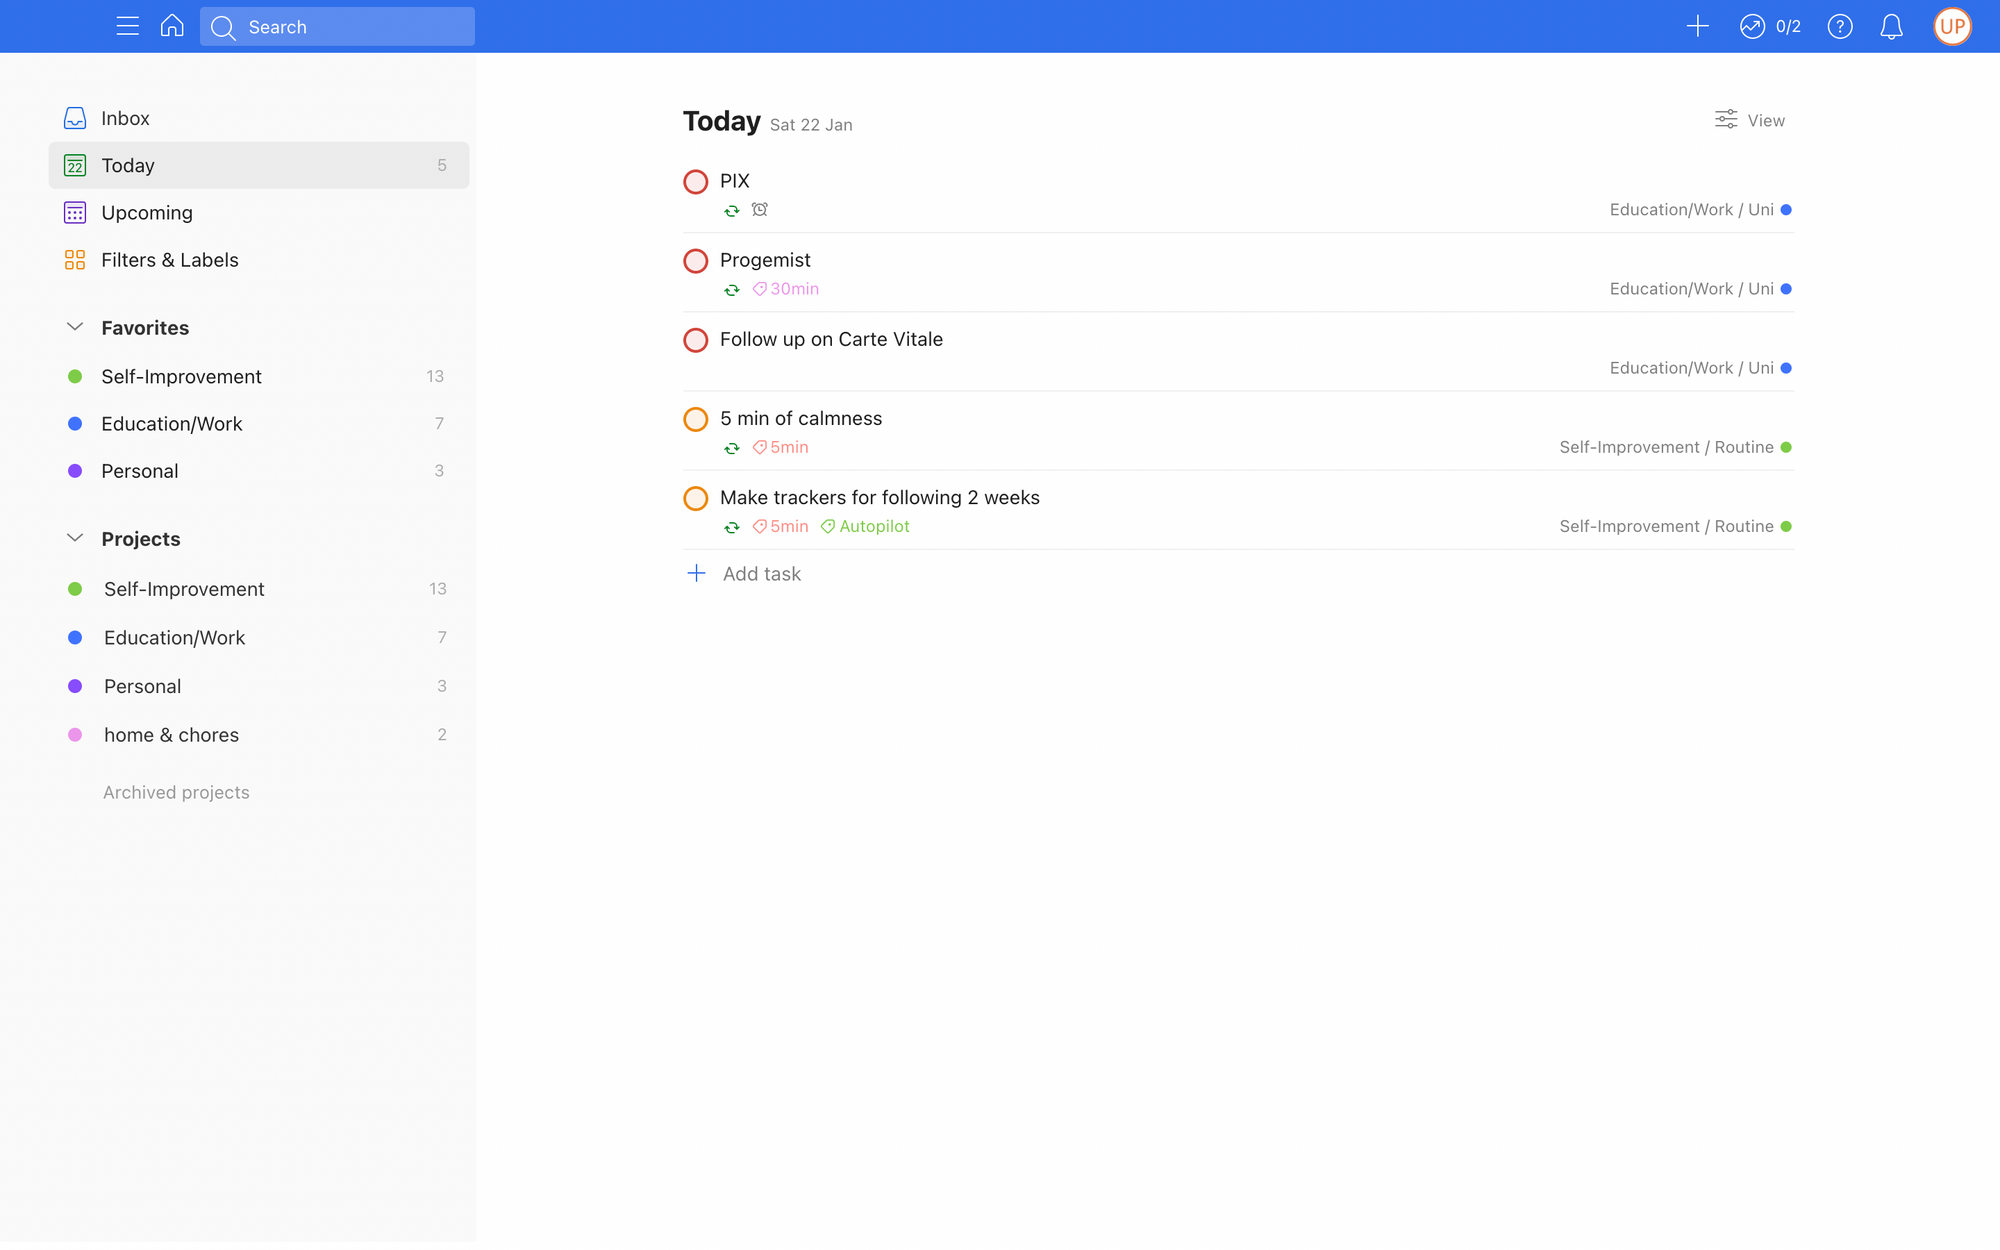Click the reminder alarm icon under PIX
Image resolution: width=2000 pixels, height=1250 pixels.
[760, 209]
